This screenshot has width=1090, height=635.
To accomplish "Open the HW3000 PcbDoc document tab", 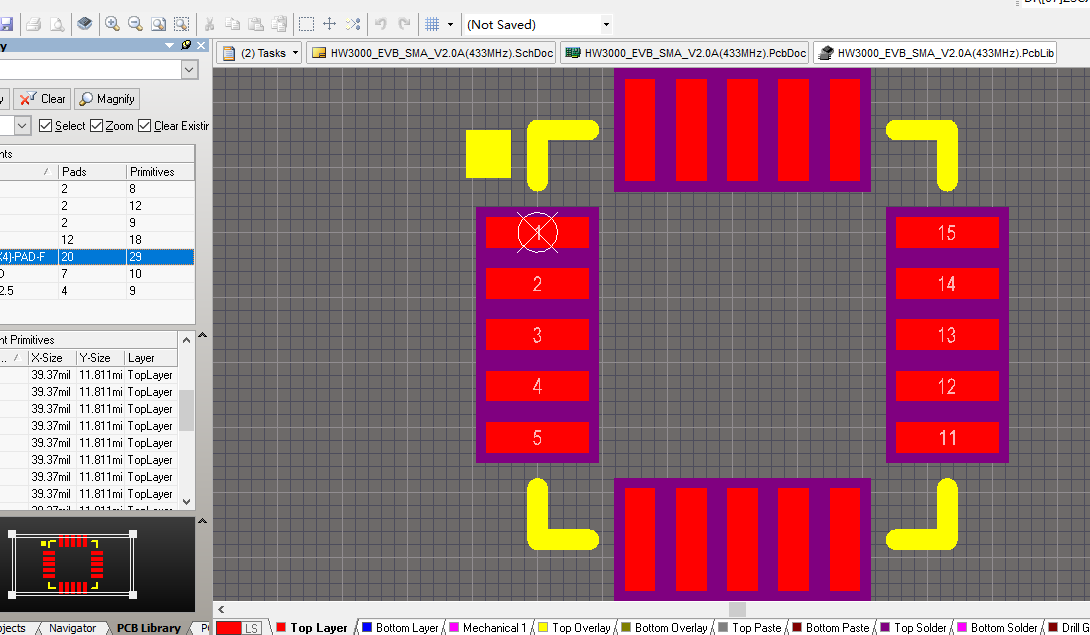I will [x=685, y=53].
